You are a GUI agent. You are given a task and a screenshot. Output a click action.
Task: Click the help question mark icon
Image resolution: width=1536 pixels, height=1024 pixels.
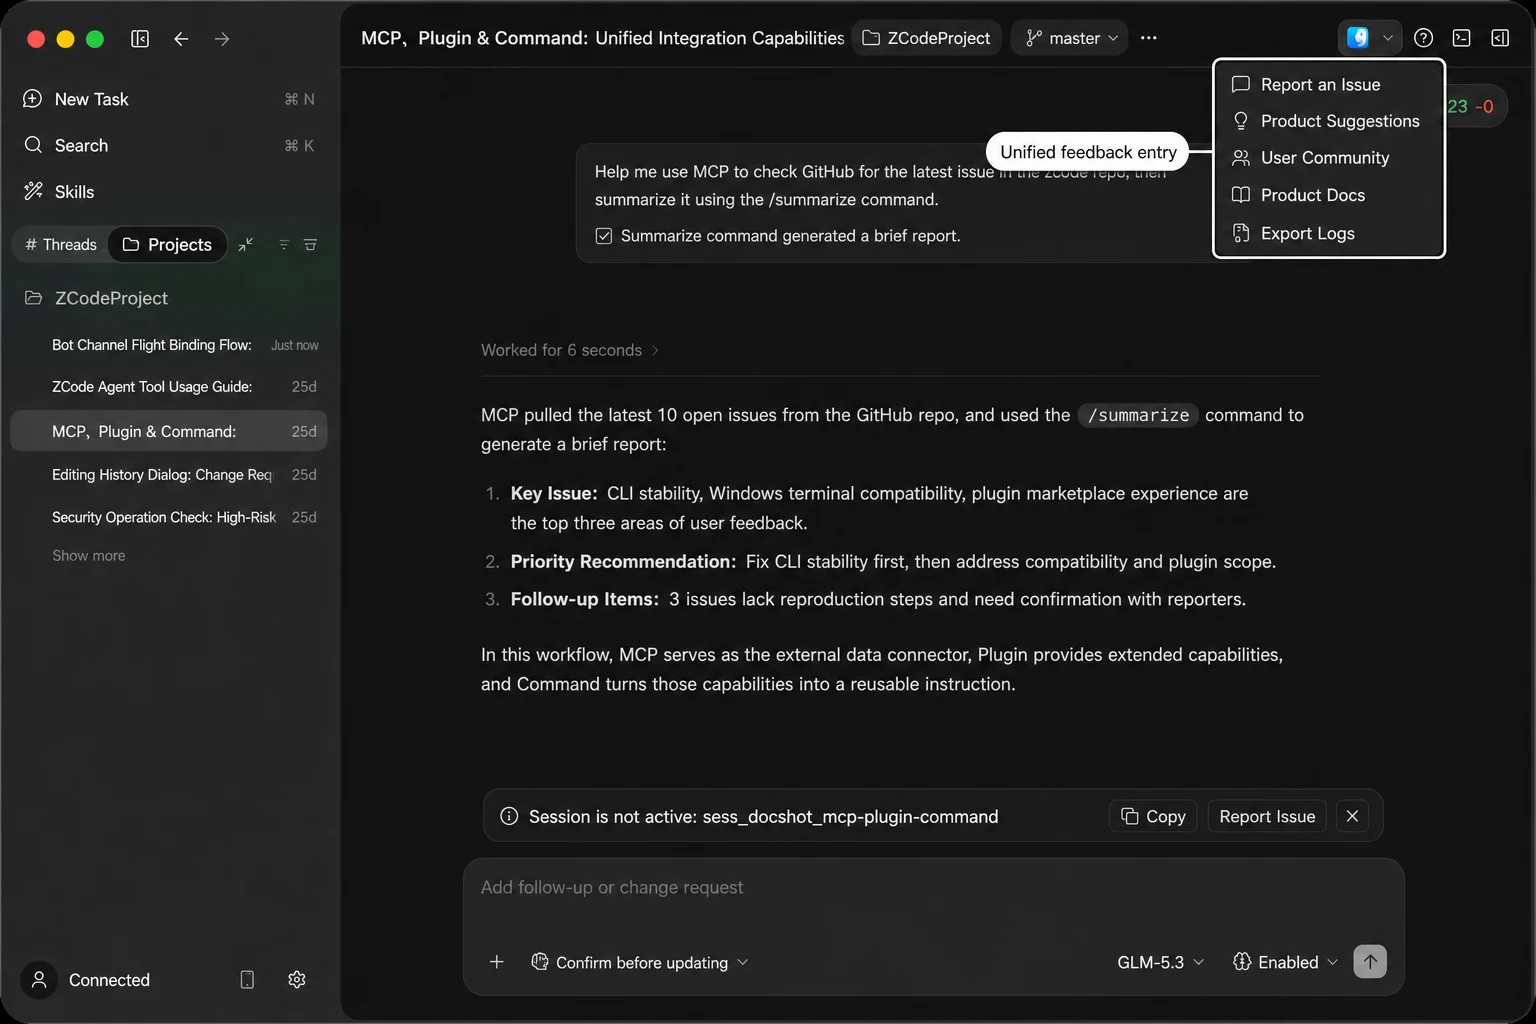pos(1424,38)
